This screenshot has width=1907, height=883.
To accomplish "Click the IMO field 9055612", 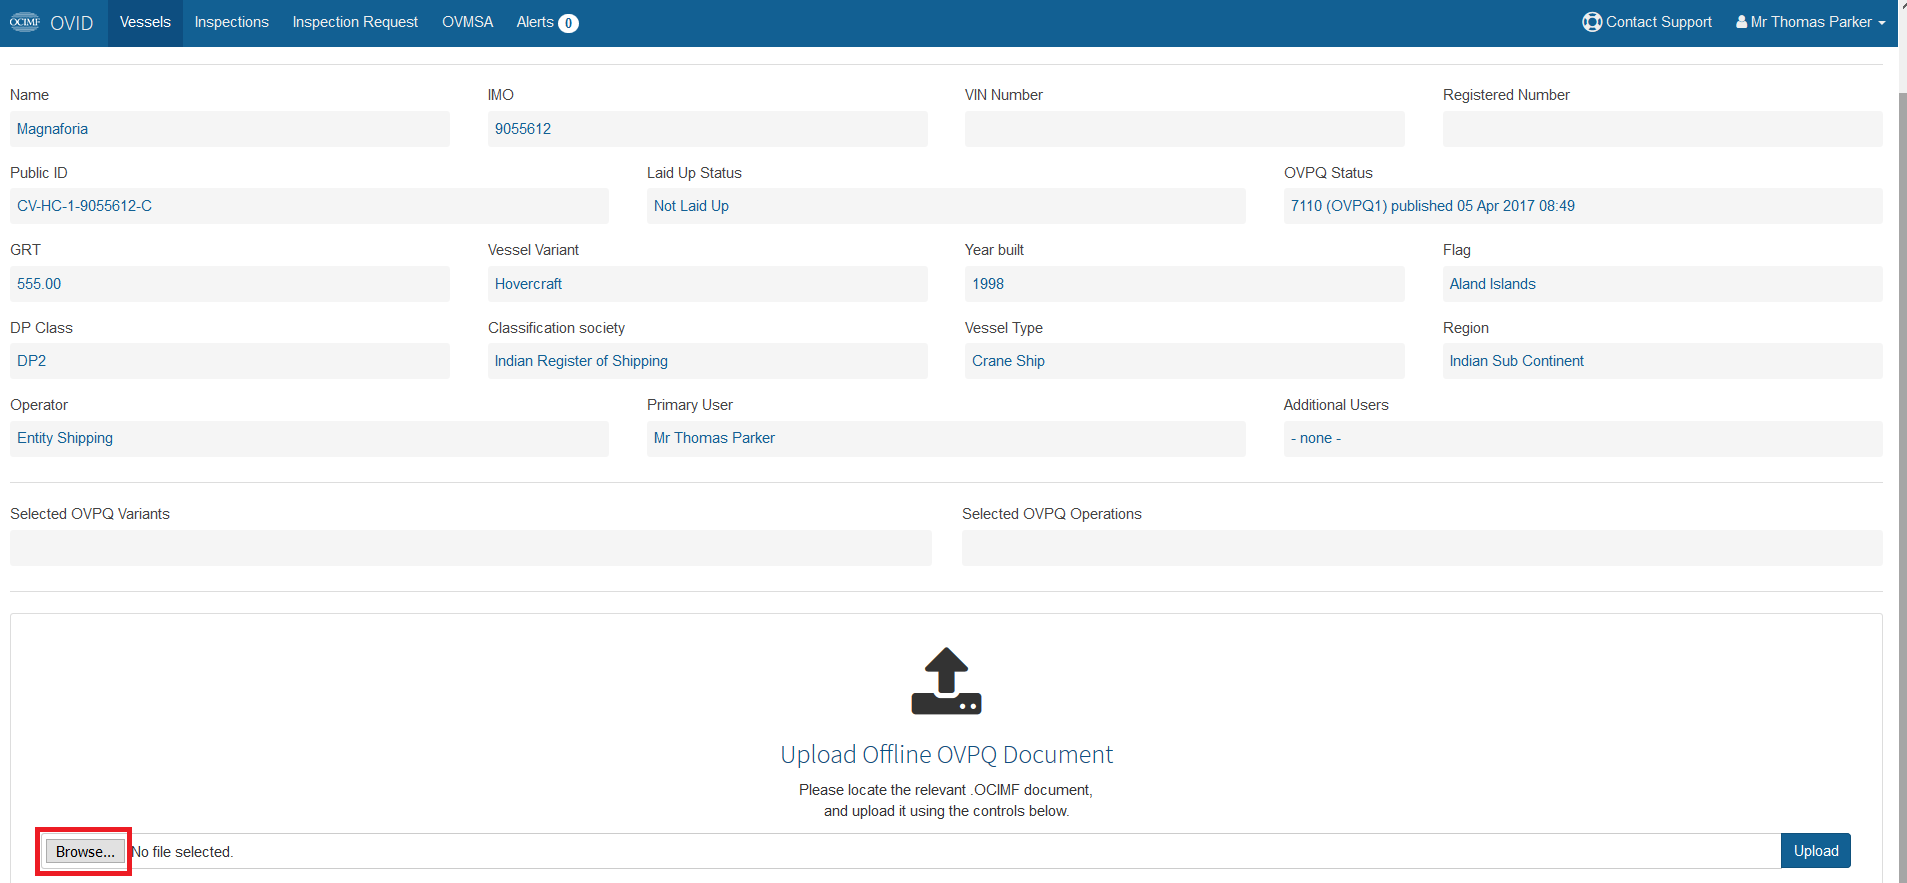I will click(x=707, y=129).
